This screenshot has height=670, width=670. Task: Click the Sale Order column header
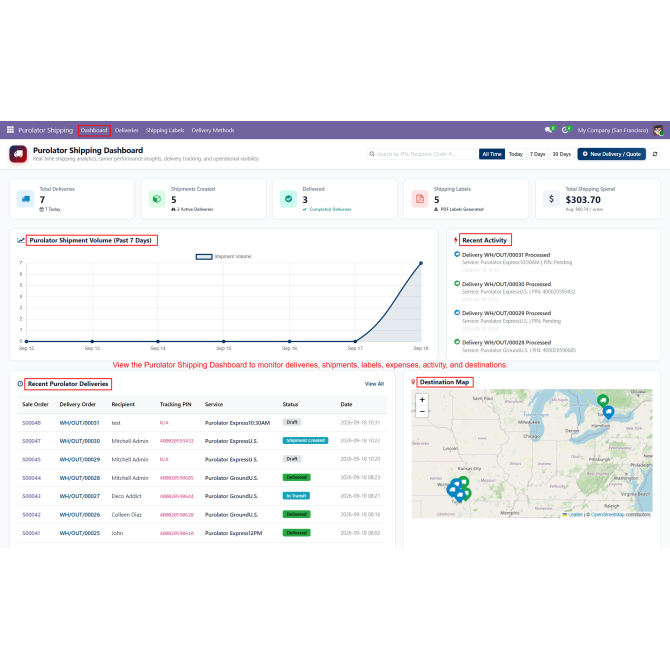[35, 404]
